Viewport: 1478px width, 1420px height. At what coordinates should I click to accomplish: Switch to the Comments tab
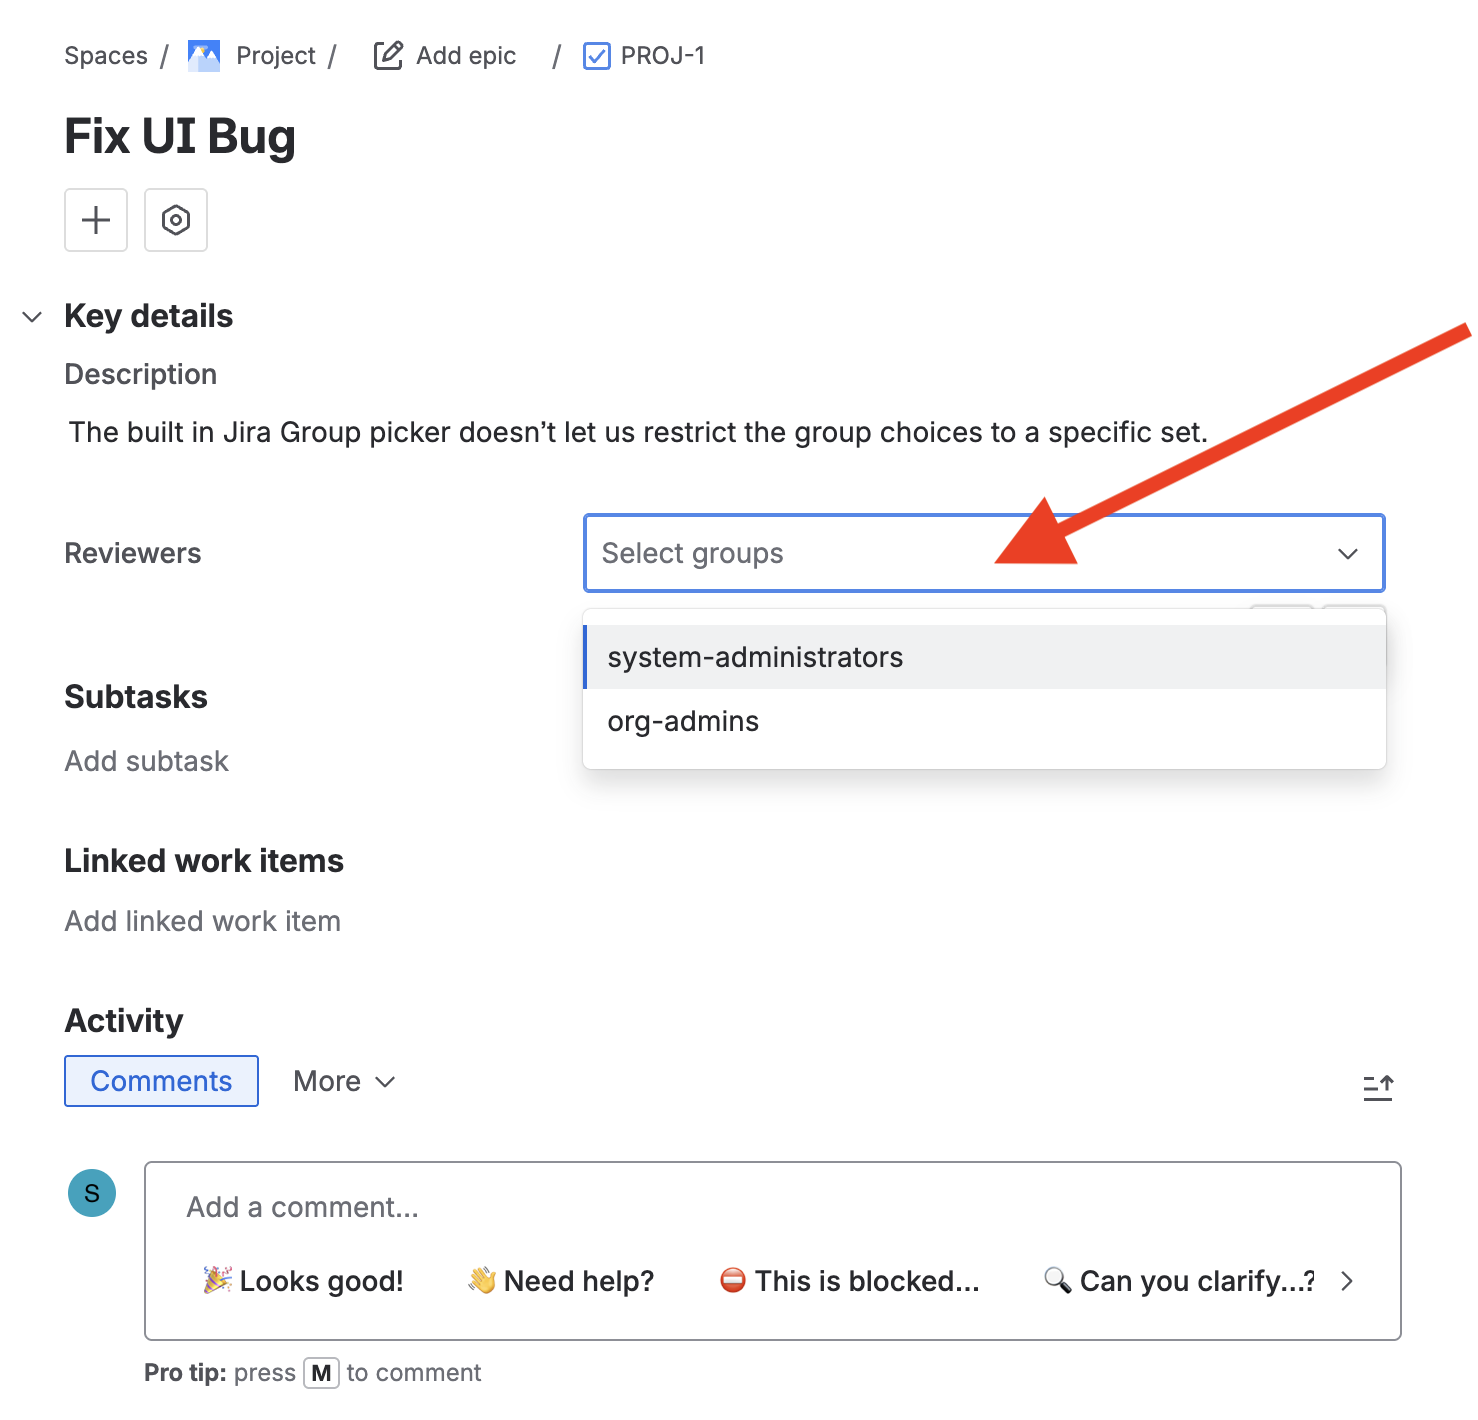pyautogui.click(x=160, y=1081)
